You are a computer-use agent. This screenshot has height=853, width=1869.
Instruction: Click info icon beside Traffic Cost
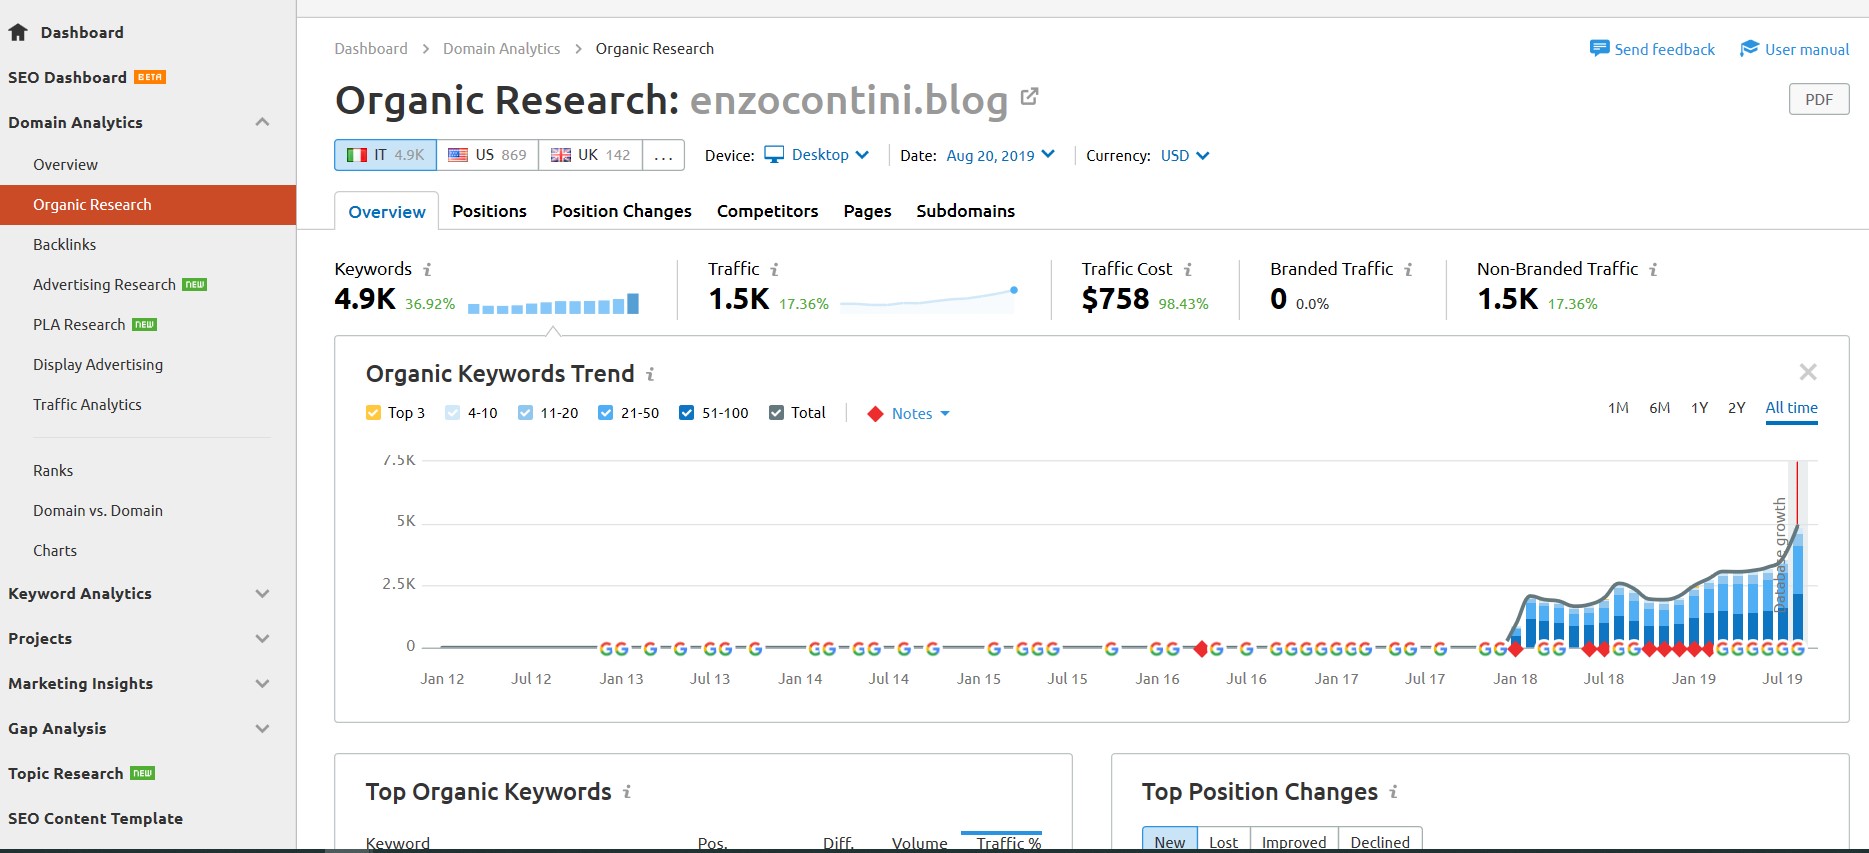click(1188, 270)
